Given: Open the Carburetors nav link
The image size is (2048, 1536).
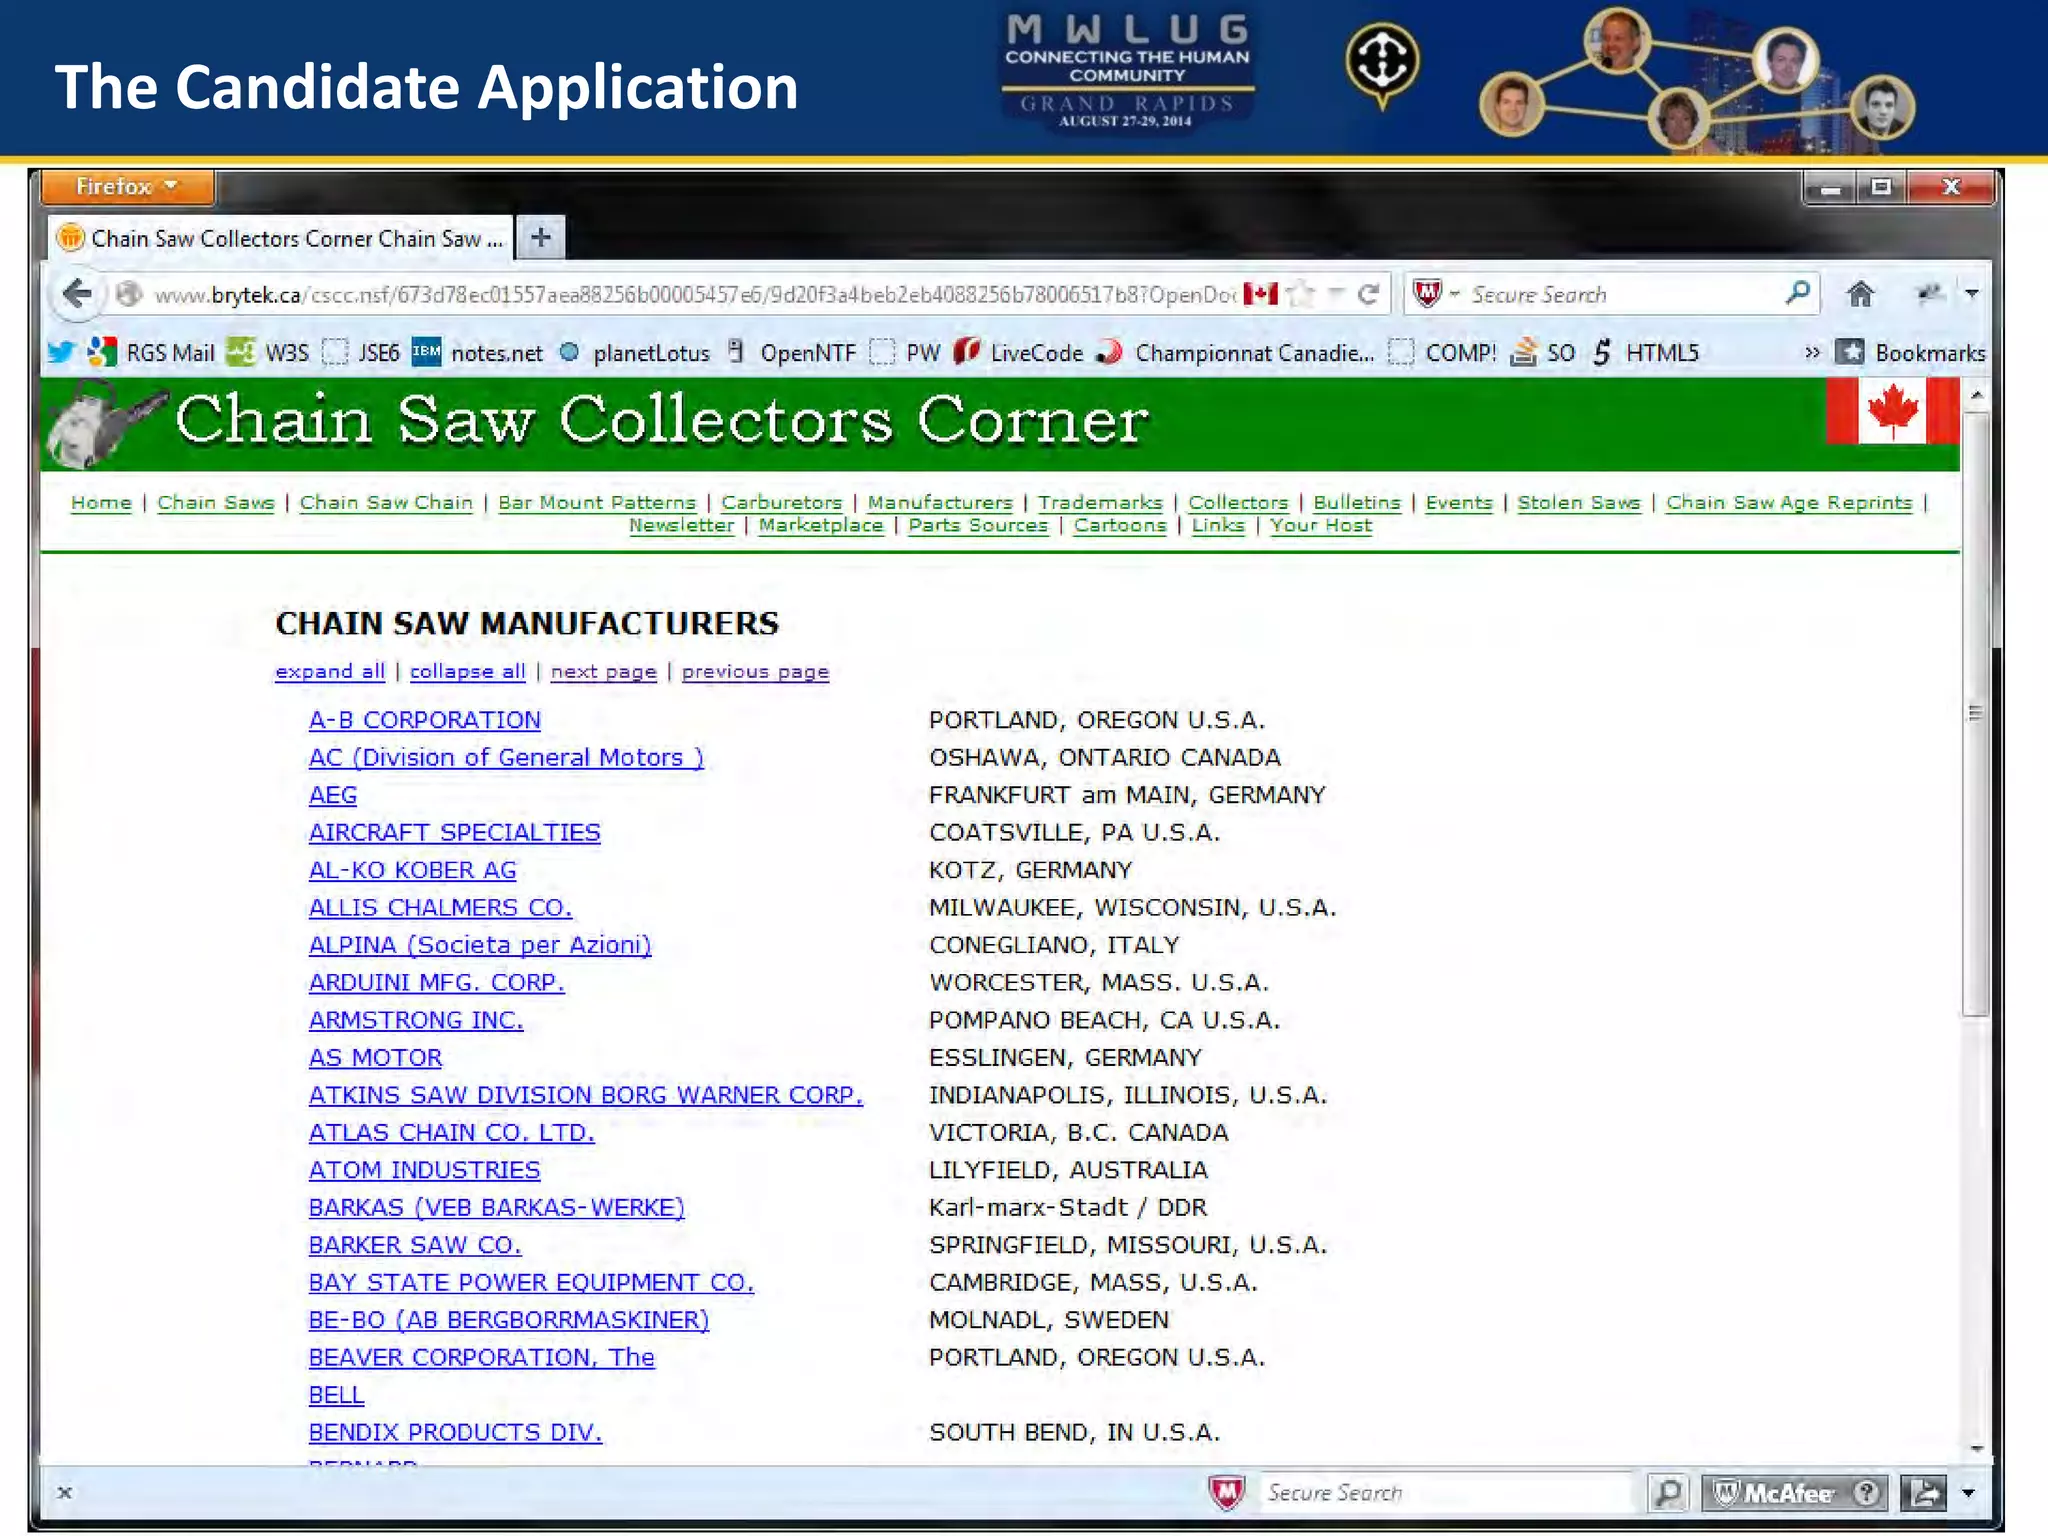Looking at the screenshot, I should [x=782, y=503].
